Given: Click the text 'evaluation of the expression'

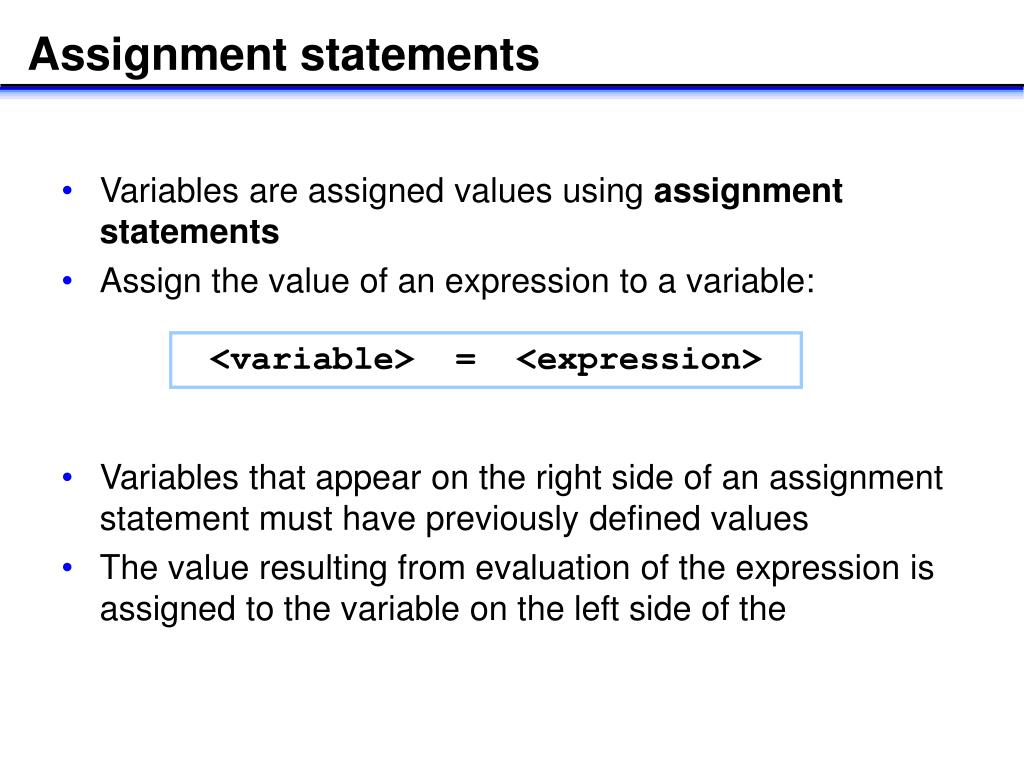Looking at the screenshot, I should click(x=686, y=569).
